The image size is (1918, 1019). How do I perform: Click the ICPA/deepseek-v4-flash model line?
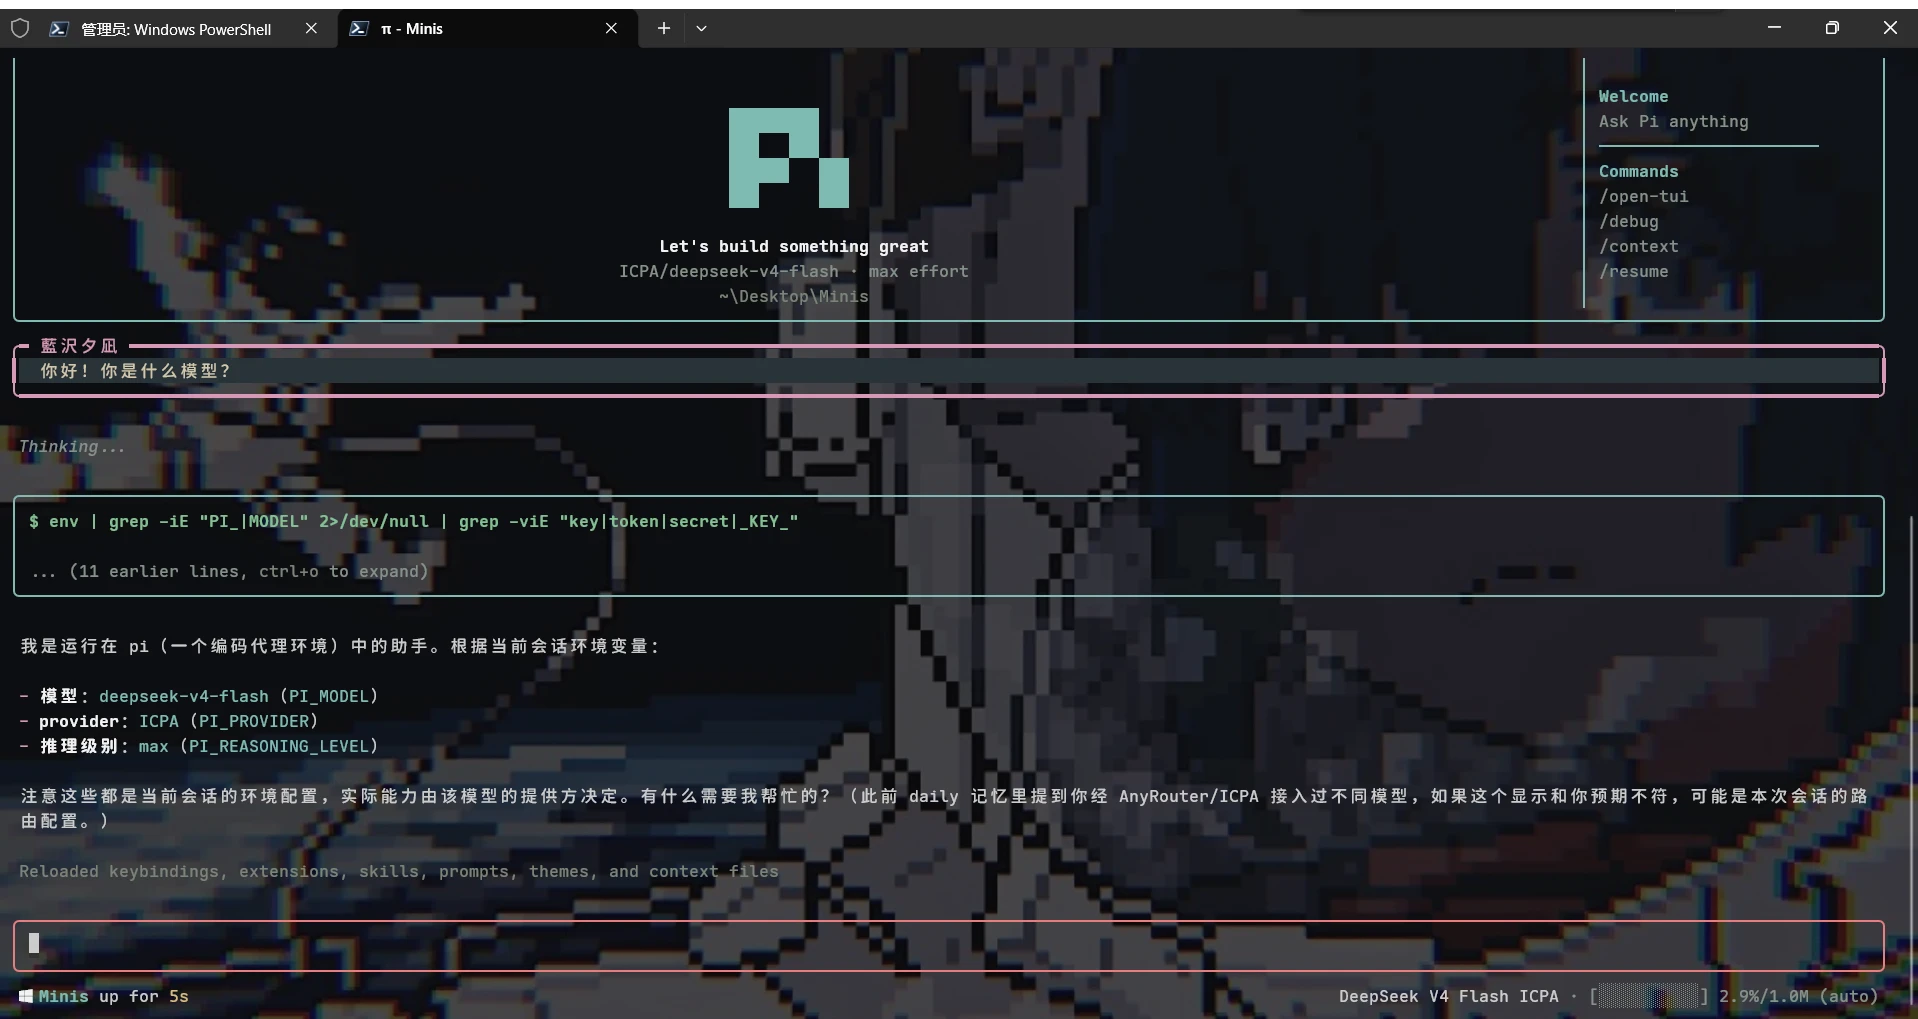tap(793, 272)
